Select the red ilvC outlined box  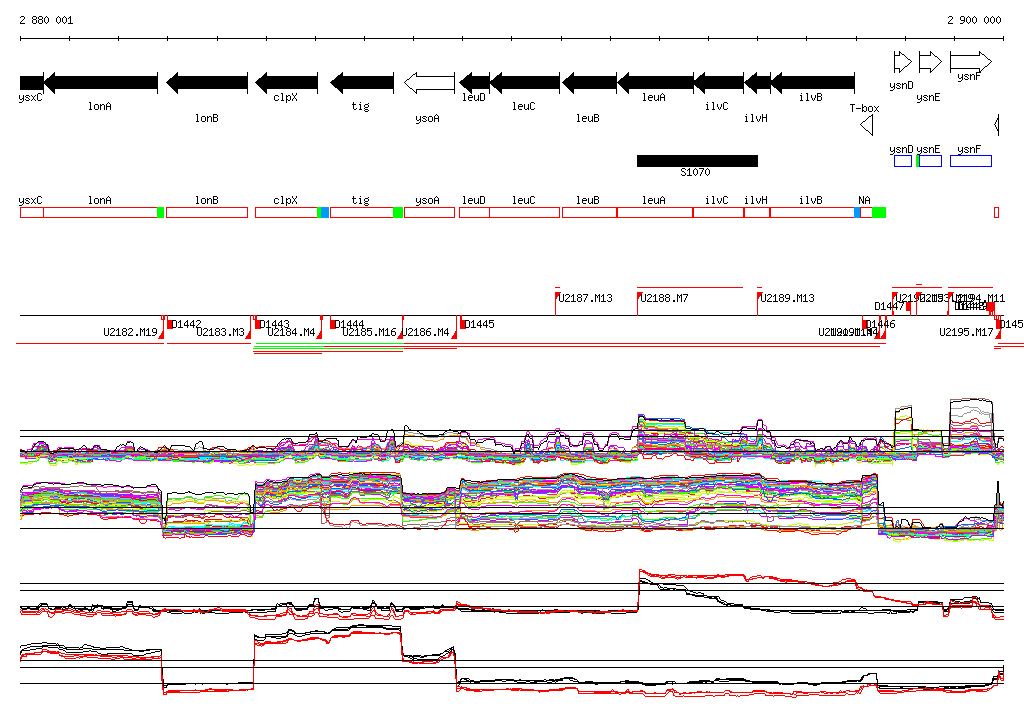pos(718,212)
